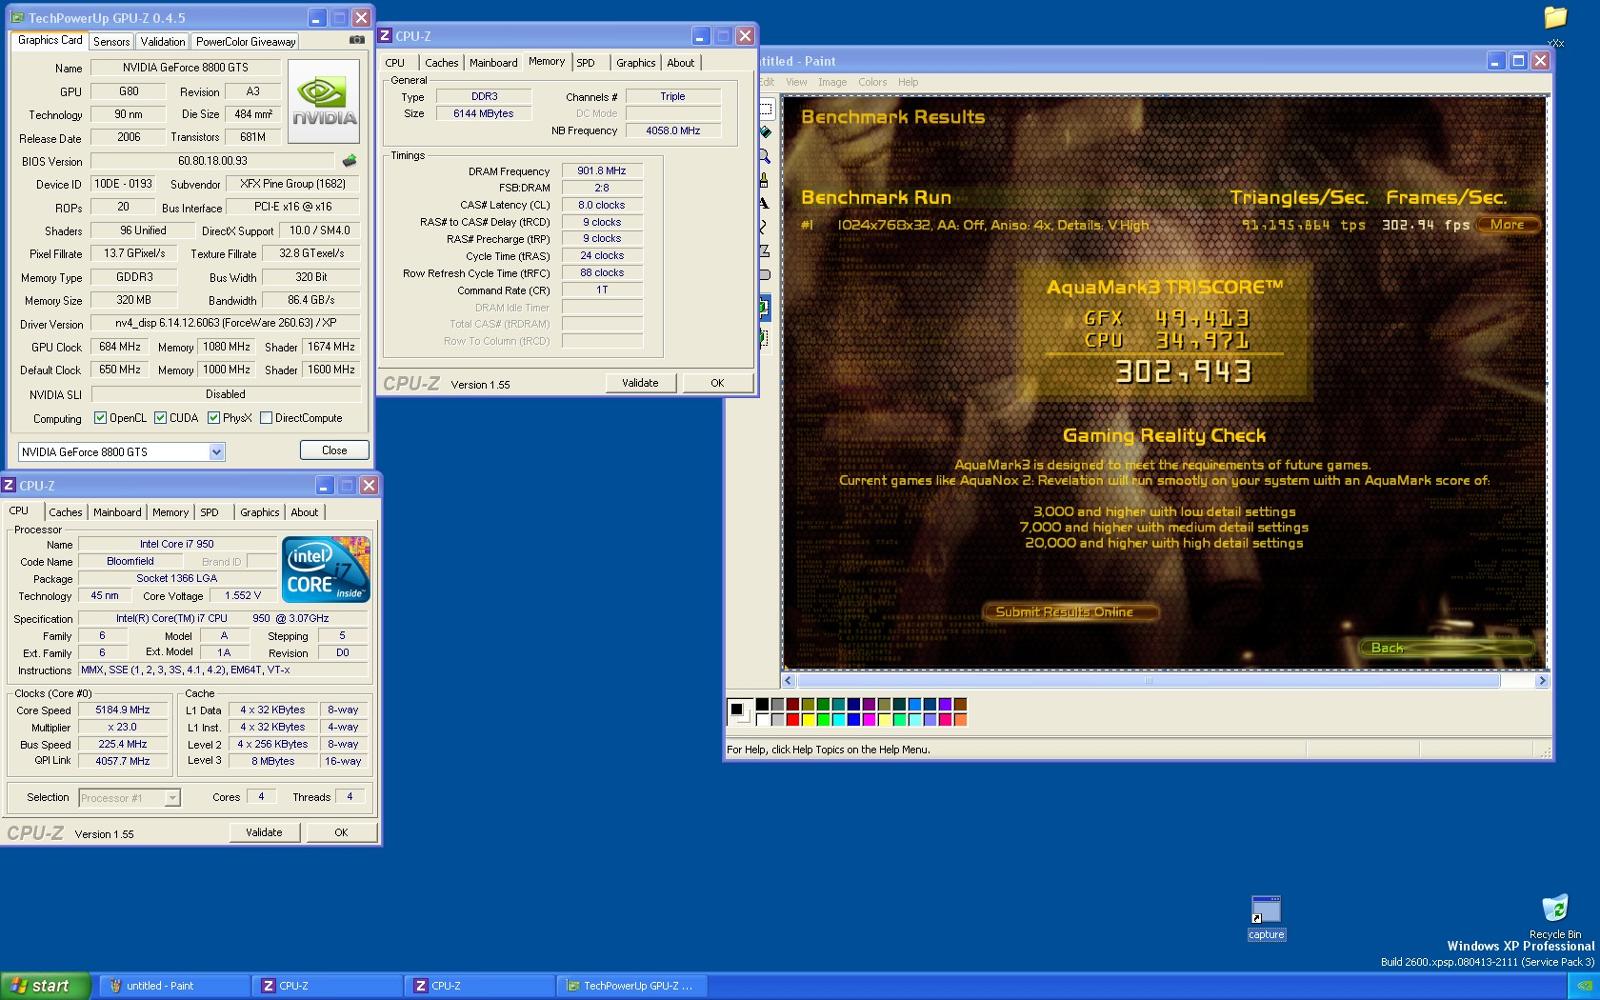Click the Close button in GPU-Z
The height and width of the screenshot is (1000, 1600).
334,451
